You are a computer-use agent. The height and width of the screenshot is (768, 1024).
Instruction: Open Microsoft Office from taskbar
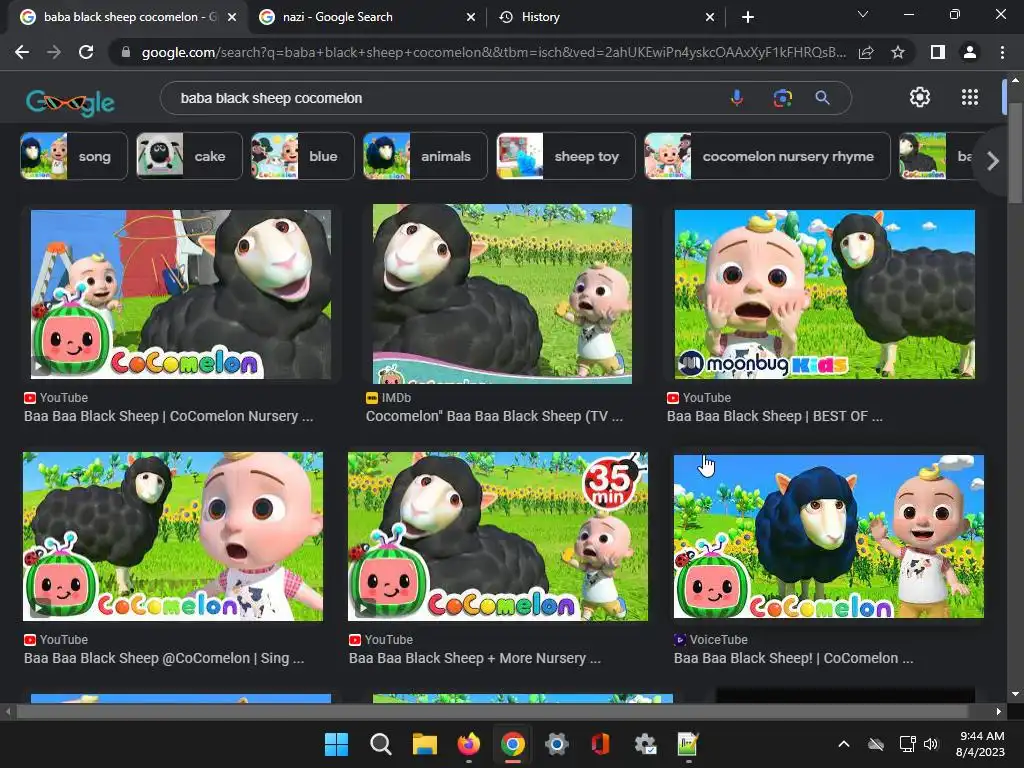click(600, 744)
